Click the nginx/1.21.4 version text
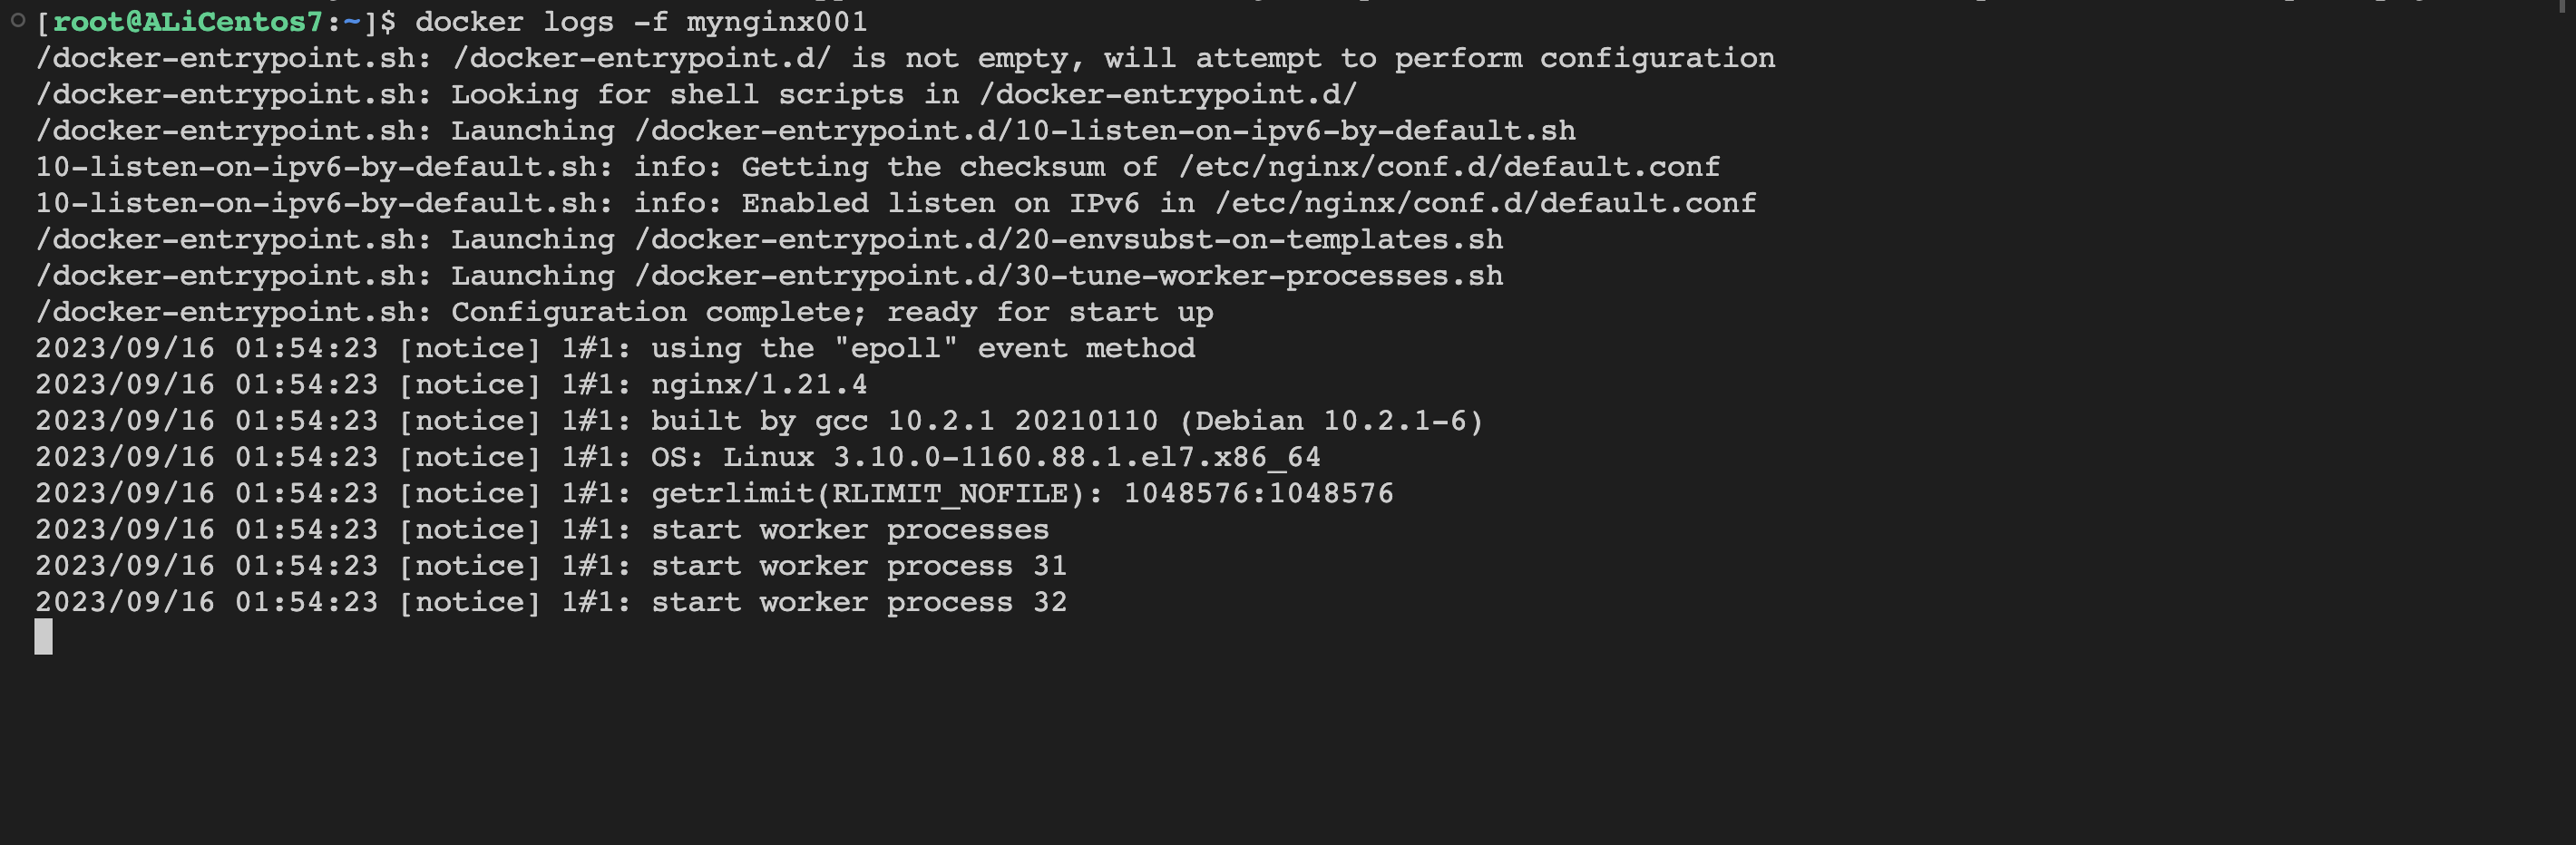 click(759, 385)
